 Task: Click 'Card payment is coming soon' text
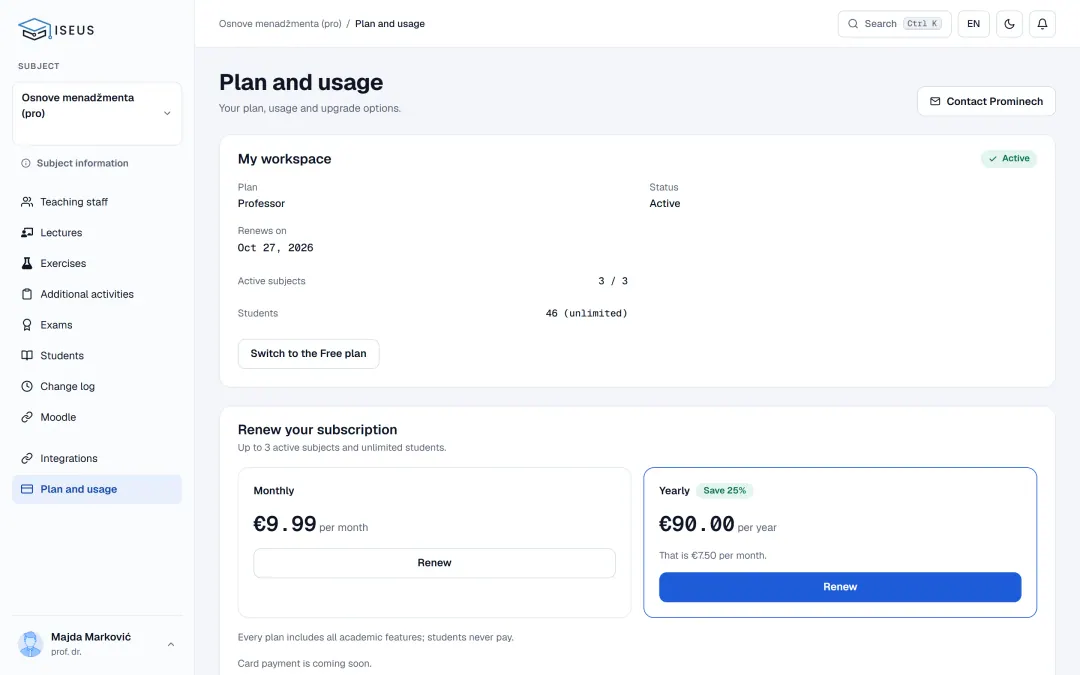point(304,663)
